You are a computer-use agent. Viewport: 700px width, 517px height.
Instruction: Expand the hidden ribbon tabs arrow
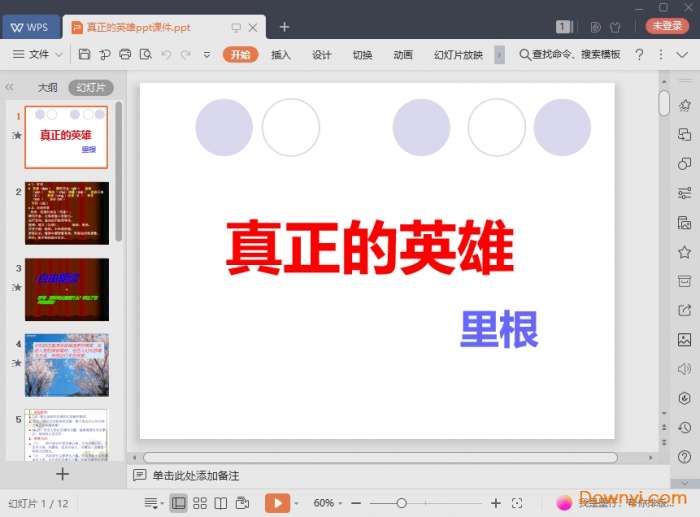499,54
